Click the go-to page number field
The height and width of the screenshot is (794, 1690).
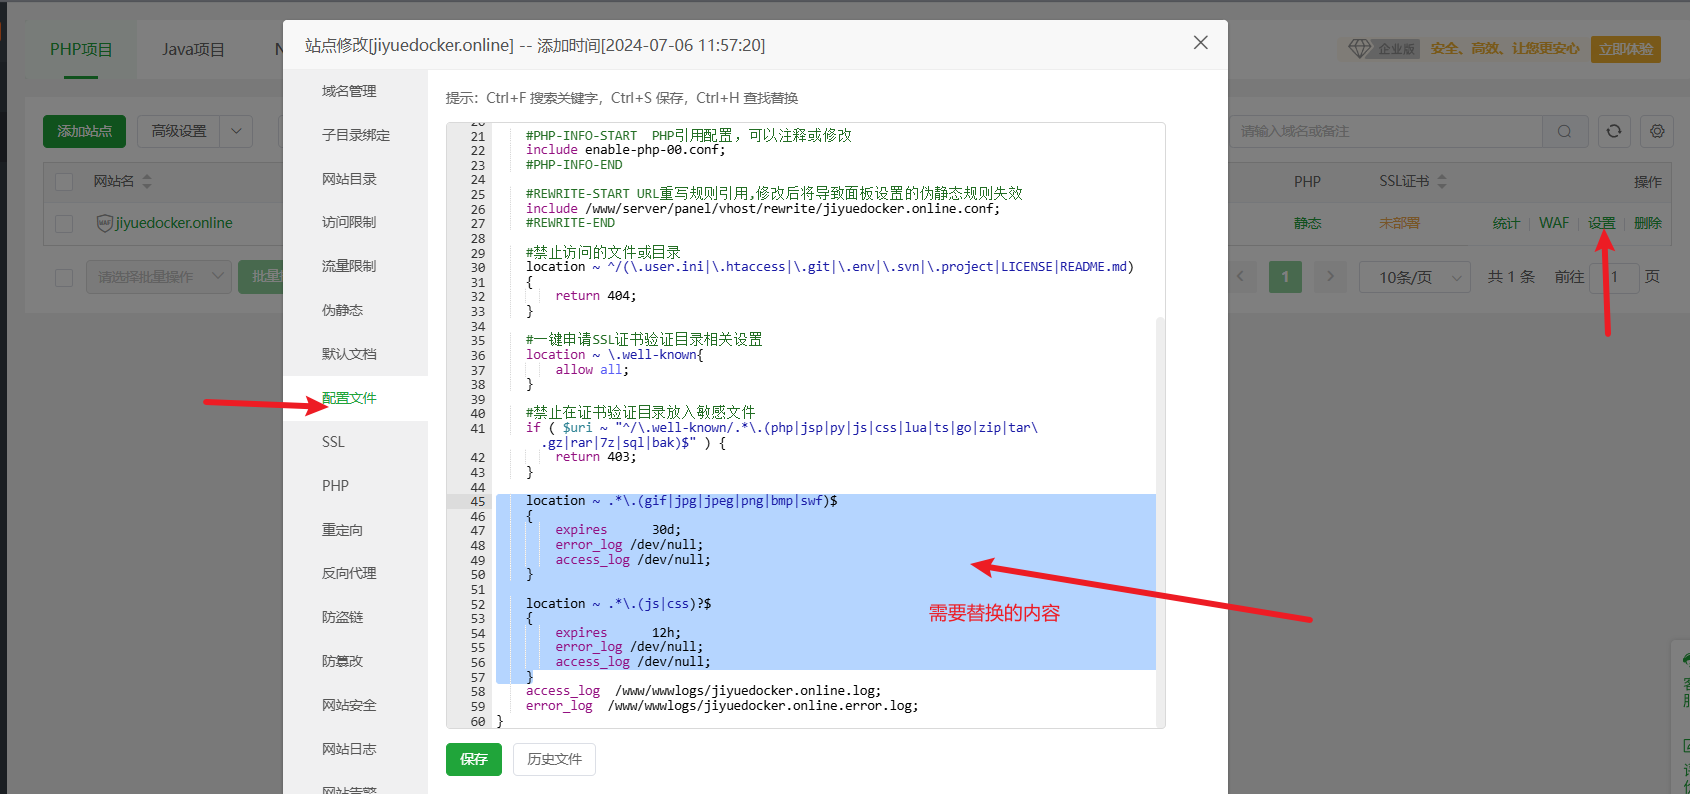[x=1616, y=277]
